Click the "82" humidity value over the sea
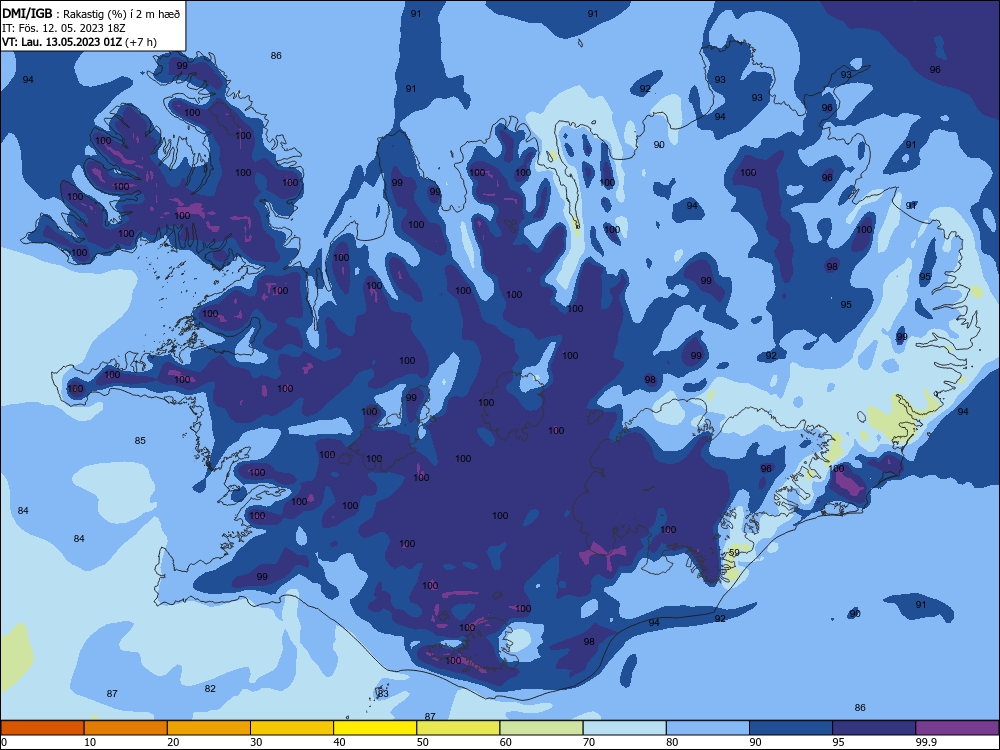The image size is (1000, 750). tap(210, 688)
